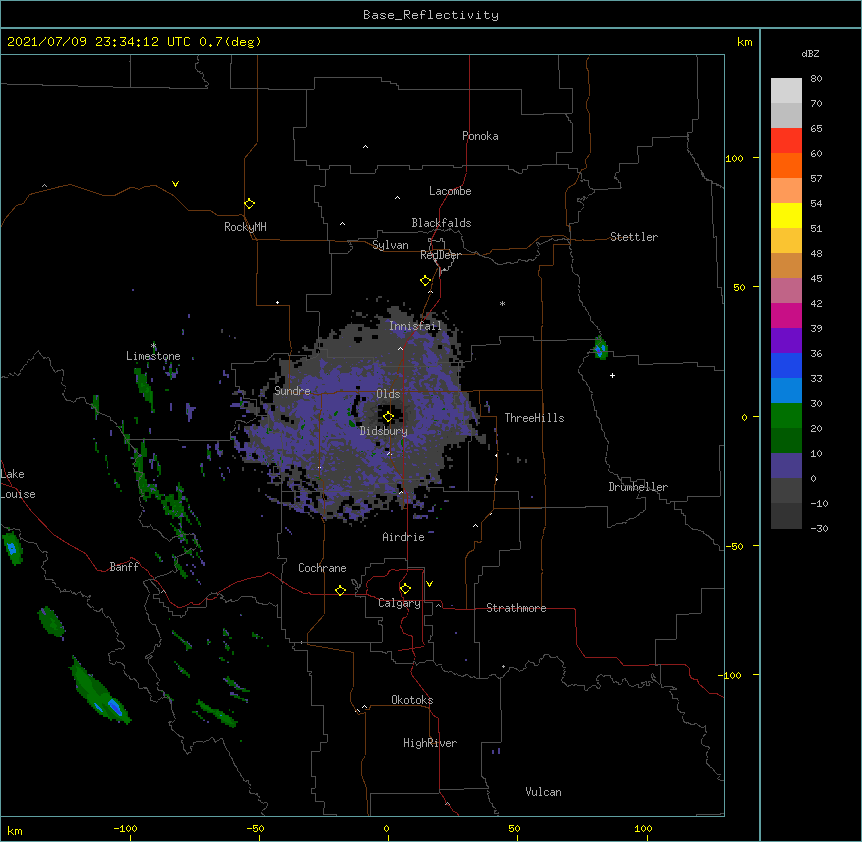The height and width of the screenshot is (842, 862).
Task: Click the yellow V marker east of Calgary
Action: coord(429,584)
